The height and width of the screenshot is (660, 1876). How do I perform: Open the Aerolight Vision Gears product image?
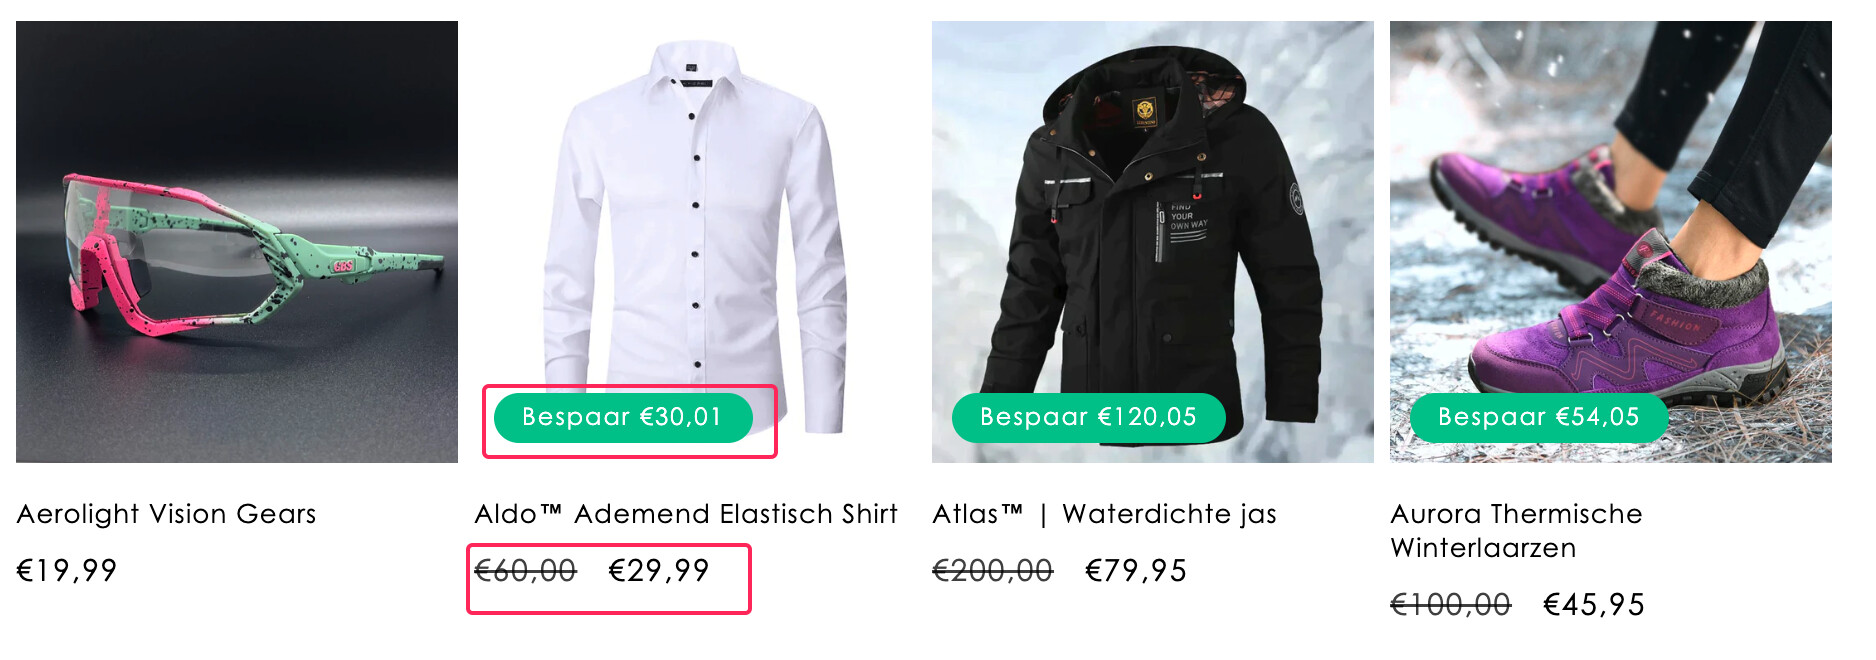[x=237, y=242]
